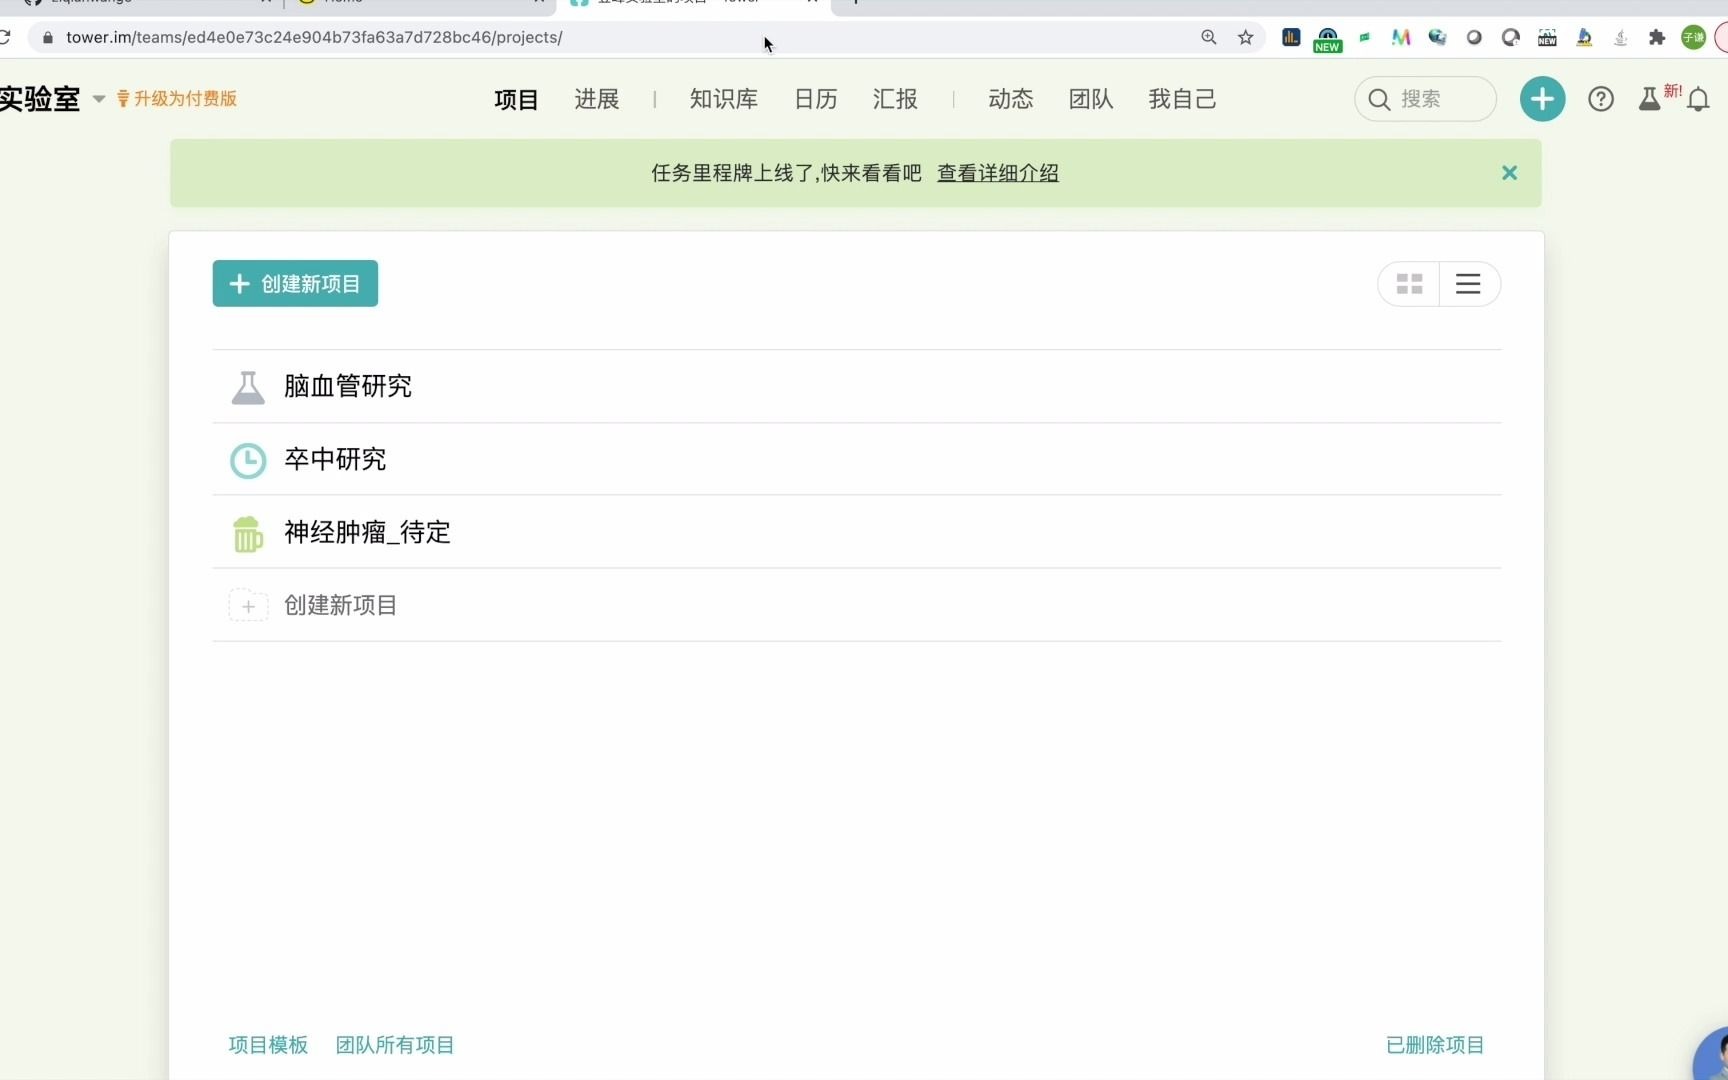This screenshot has width=1728, height=1080.
Task: Open the small green flag extension
Action: coord(1364,37)
